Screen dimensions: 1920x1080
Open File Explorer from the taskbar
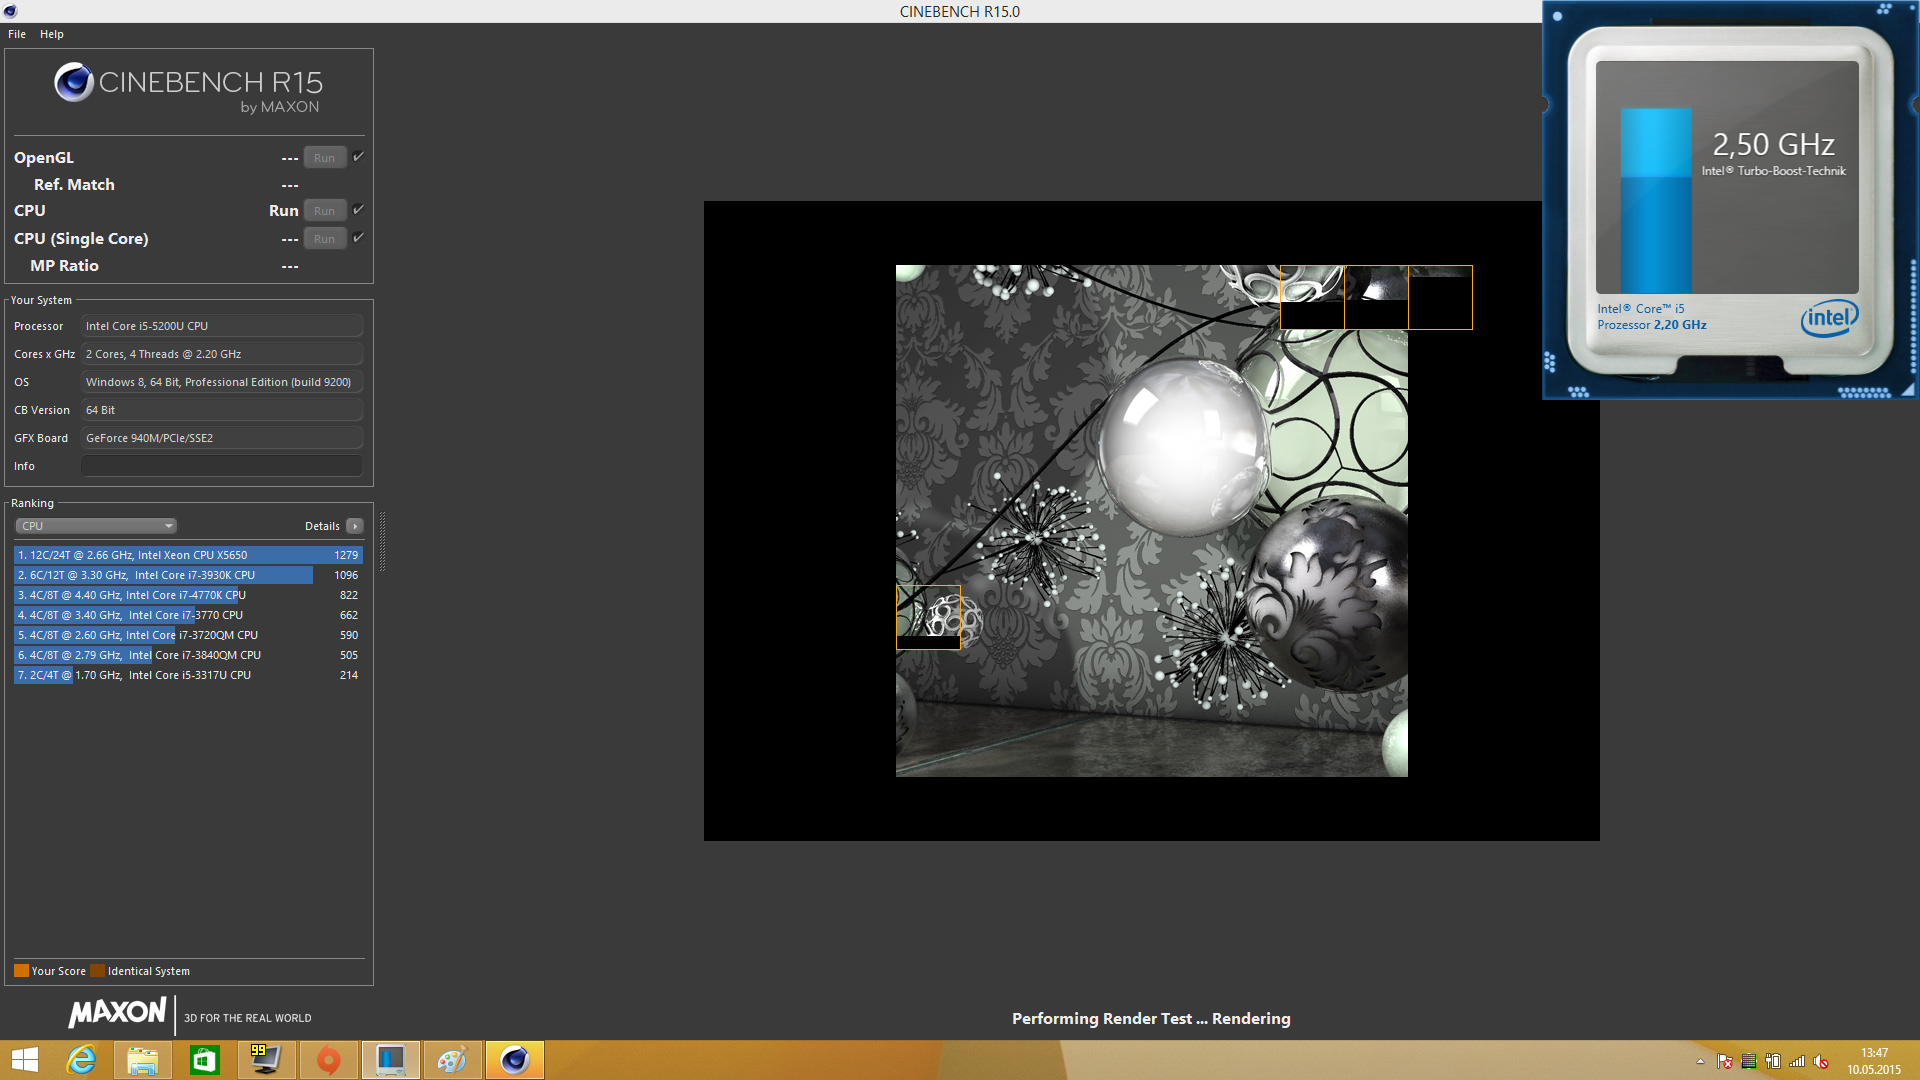[x=142, y=1060]
